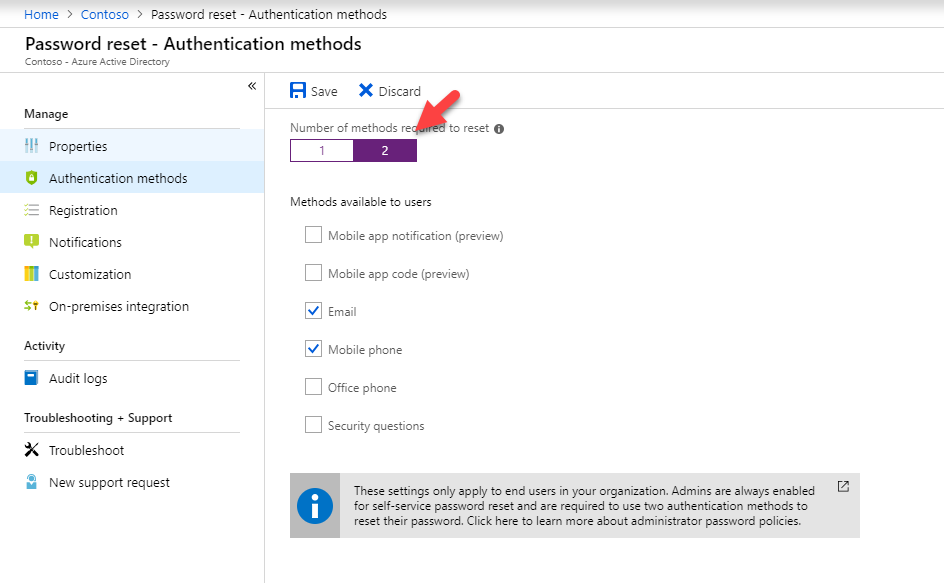Navigate to Contoso breadcrumb link
This screenshot has width=944, height=583.
point(105,14)
